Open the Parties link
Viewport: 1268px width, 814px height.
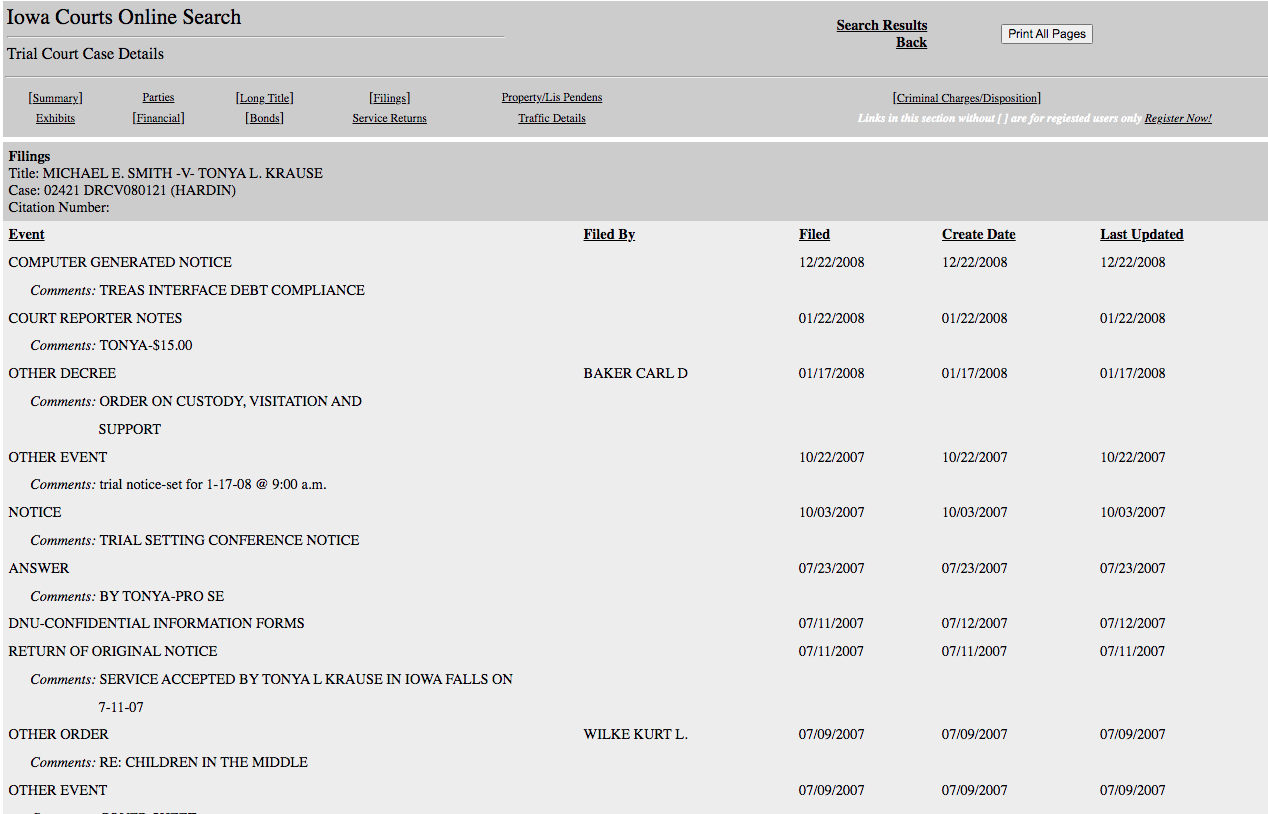[x=158, y=97]
